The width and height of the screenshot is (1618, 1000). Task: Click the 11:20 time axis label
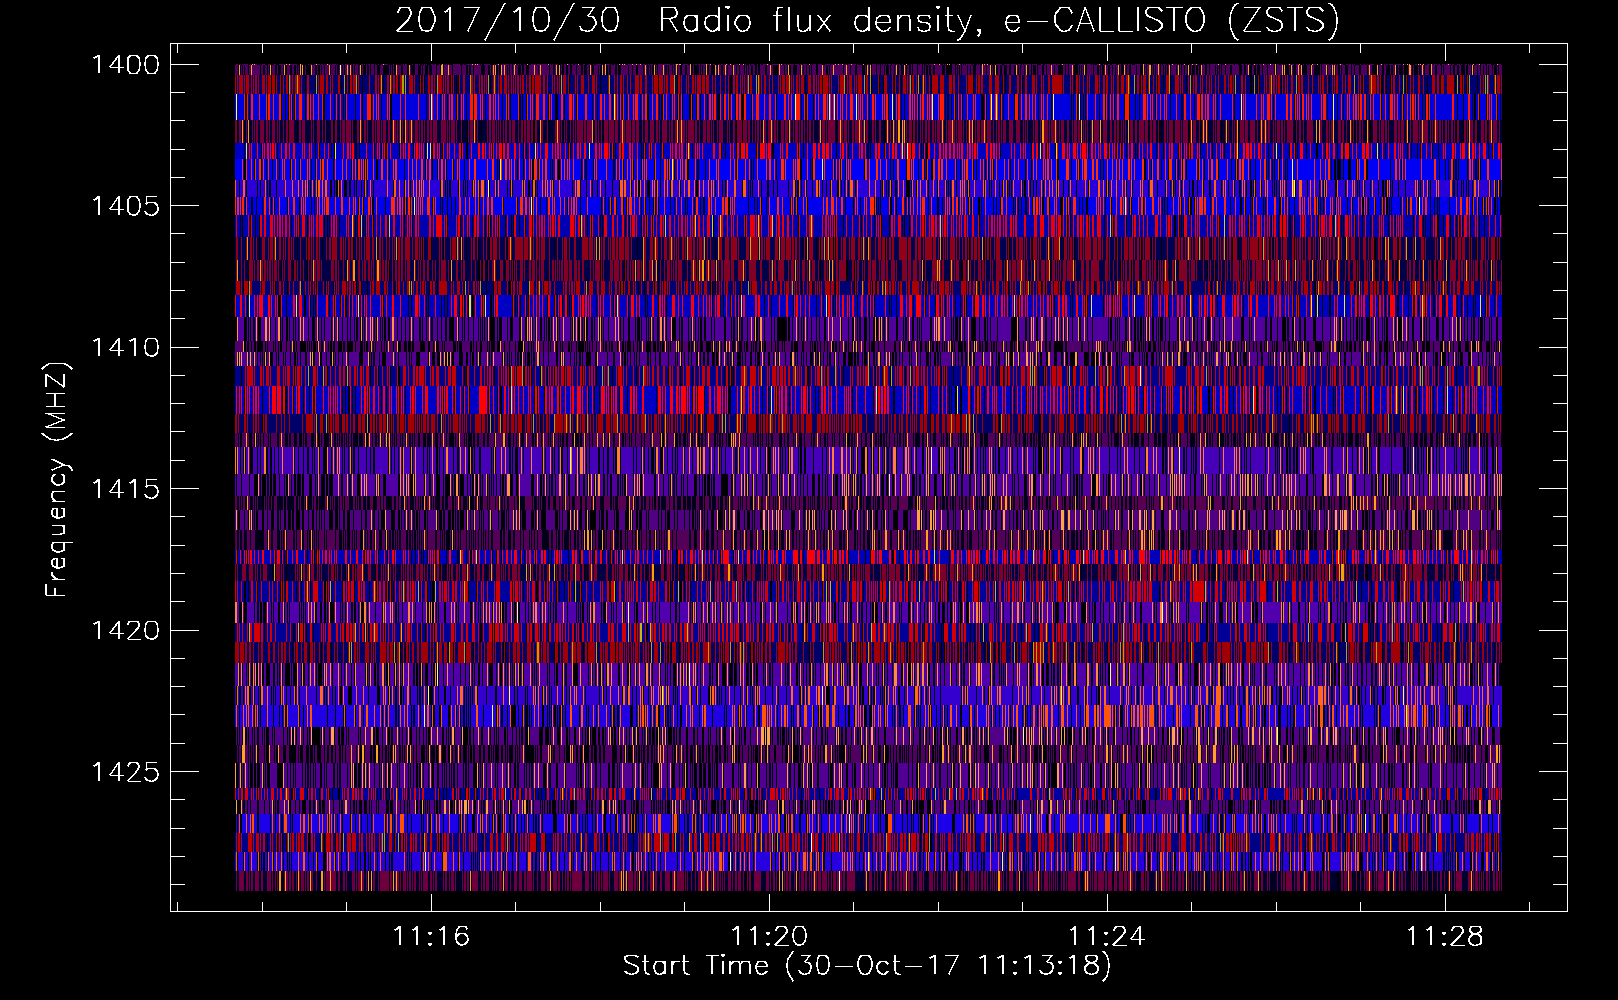(x=769, y=936)
